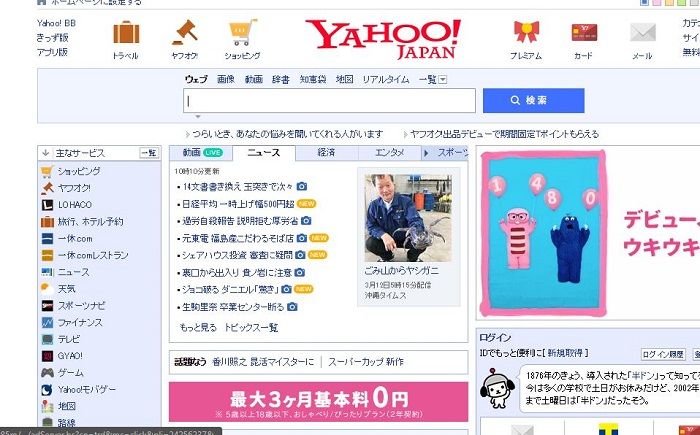Click the ログイン履歴 button

click(662, 354)
